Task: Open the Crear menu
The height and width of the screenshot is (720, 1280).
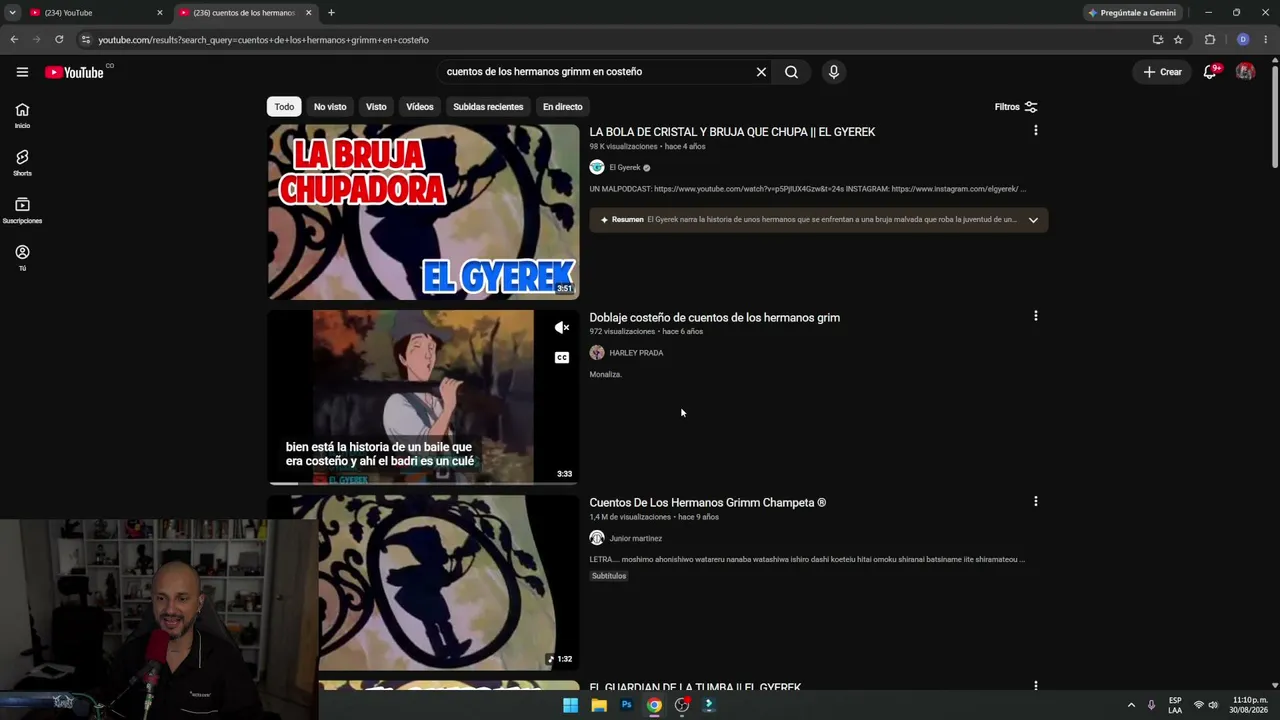Action: 1163,72
